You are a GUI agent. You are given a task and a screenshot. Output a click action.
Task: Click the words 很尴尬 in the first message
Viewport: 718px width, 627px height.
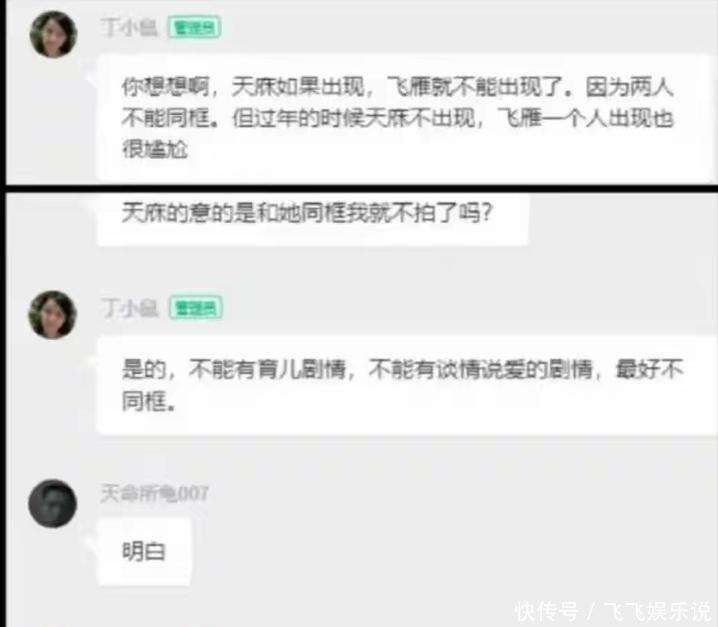[x=155, y=149]
